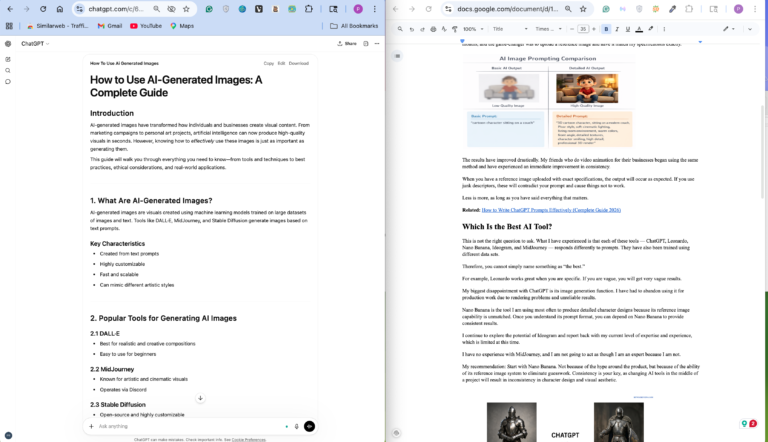
Task: Open search chats in the ChatGPT sidebar
Action: [x=8, y=71]
